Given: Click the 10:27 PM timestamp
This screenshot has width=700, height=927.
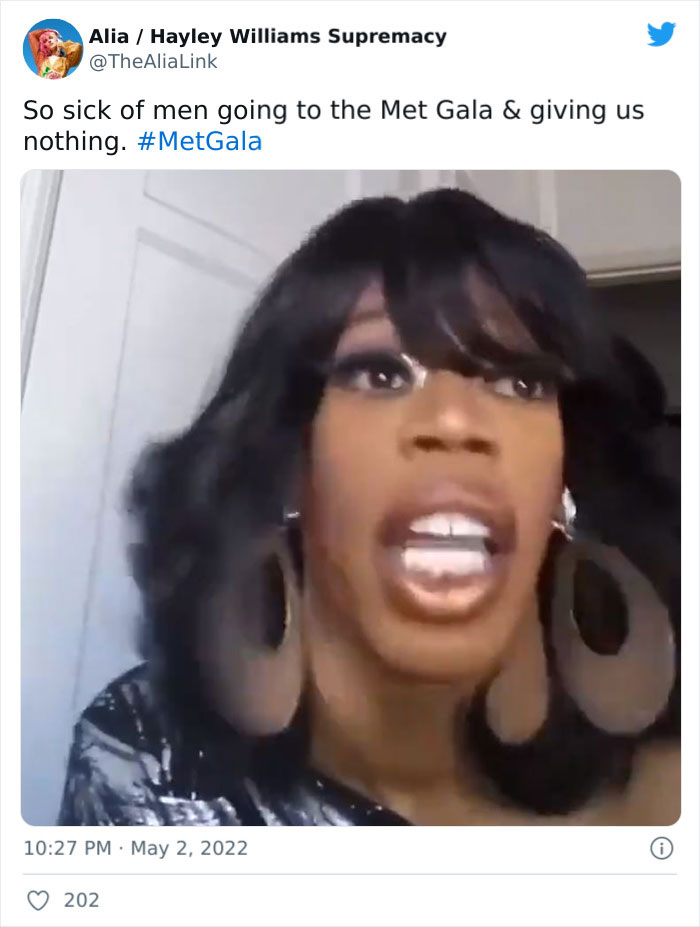Looking at the screenshot, I should point(67,848).
